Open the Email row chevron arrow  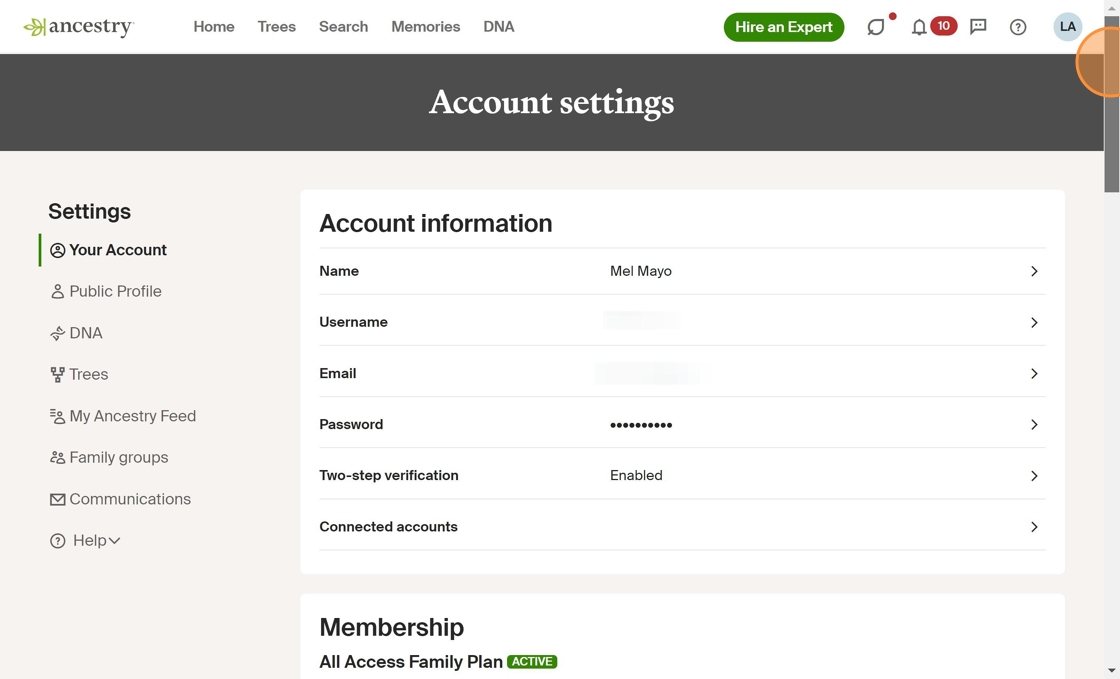coord(1034,373)
